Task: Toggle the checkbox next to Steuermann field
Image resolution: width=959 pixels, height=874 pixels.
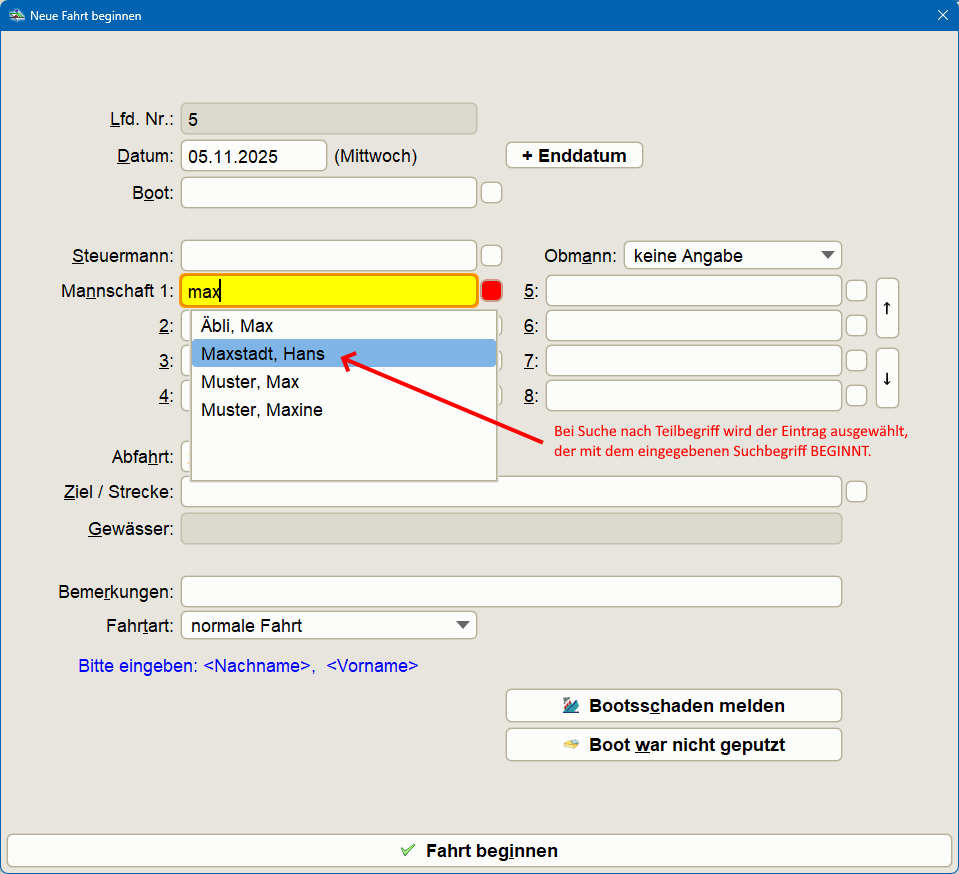Action: (x=491, y=255)
